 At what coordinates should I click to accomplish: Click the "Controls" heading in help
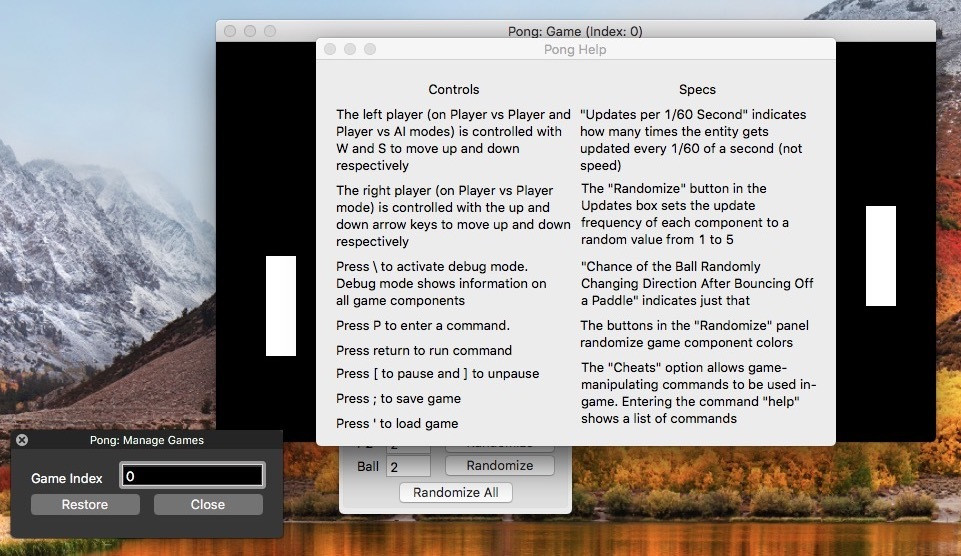(x=454, y=89)
